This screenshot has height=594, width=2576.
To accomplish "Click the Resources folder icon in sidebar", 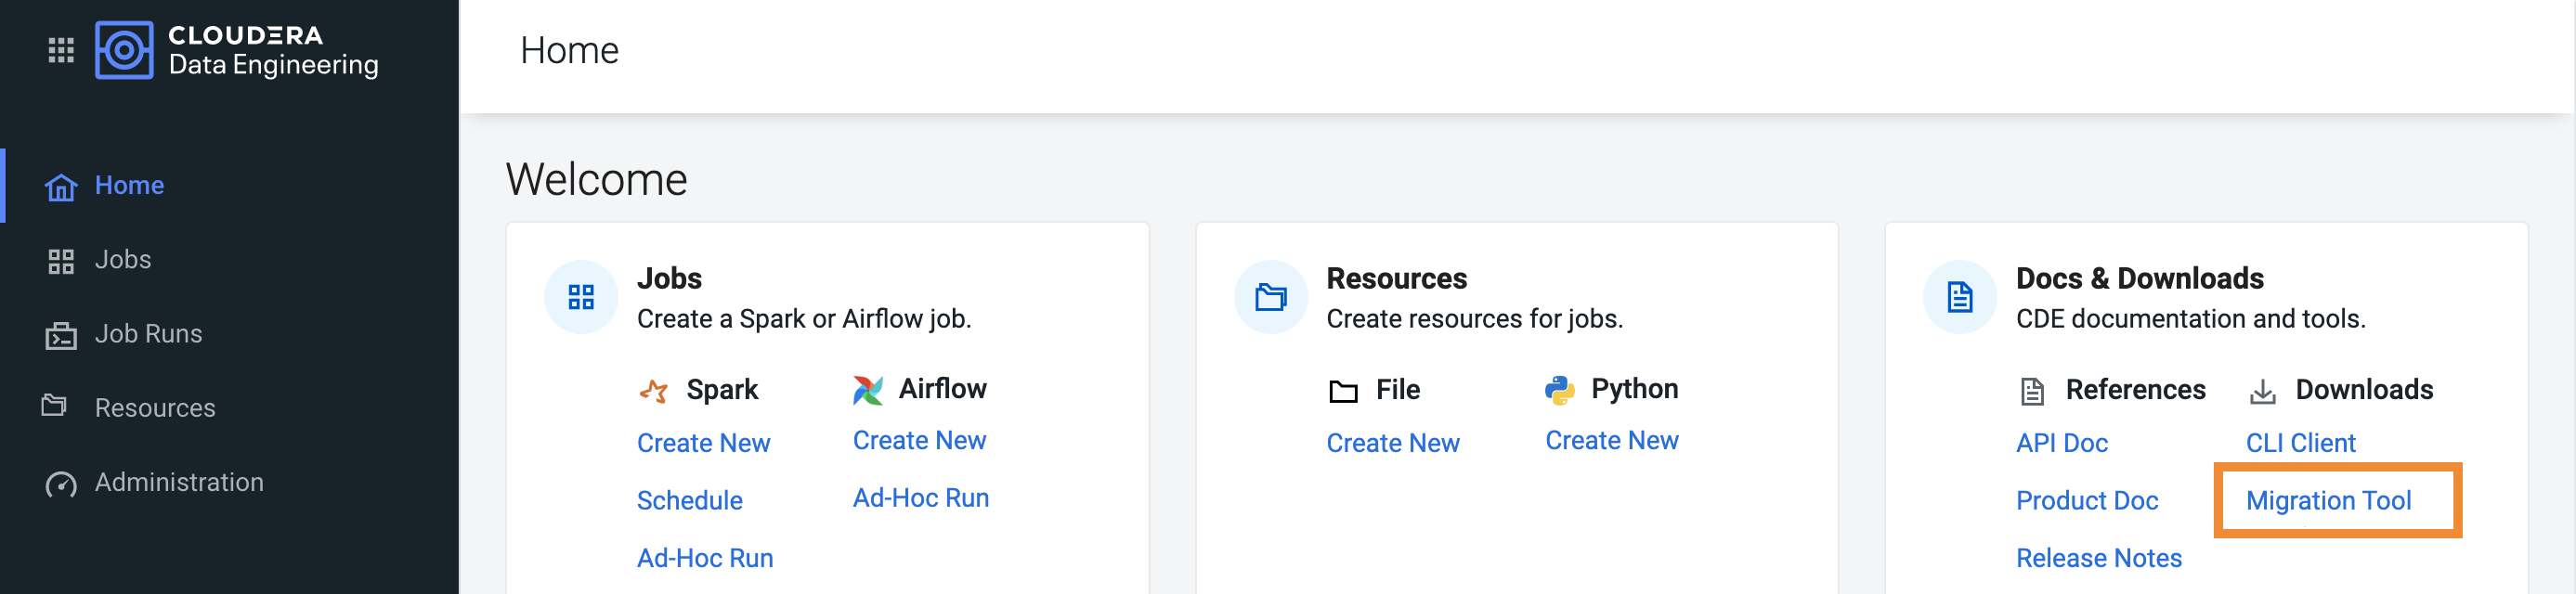I will click(54, 405).
